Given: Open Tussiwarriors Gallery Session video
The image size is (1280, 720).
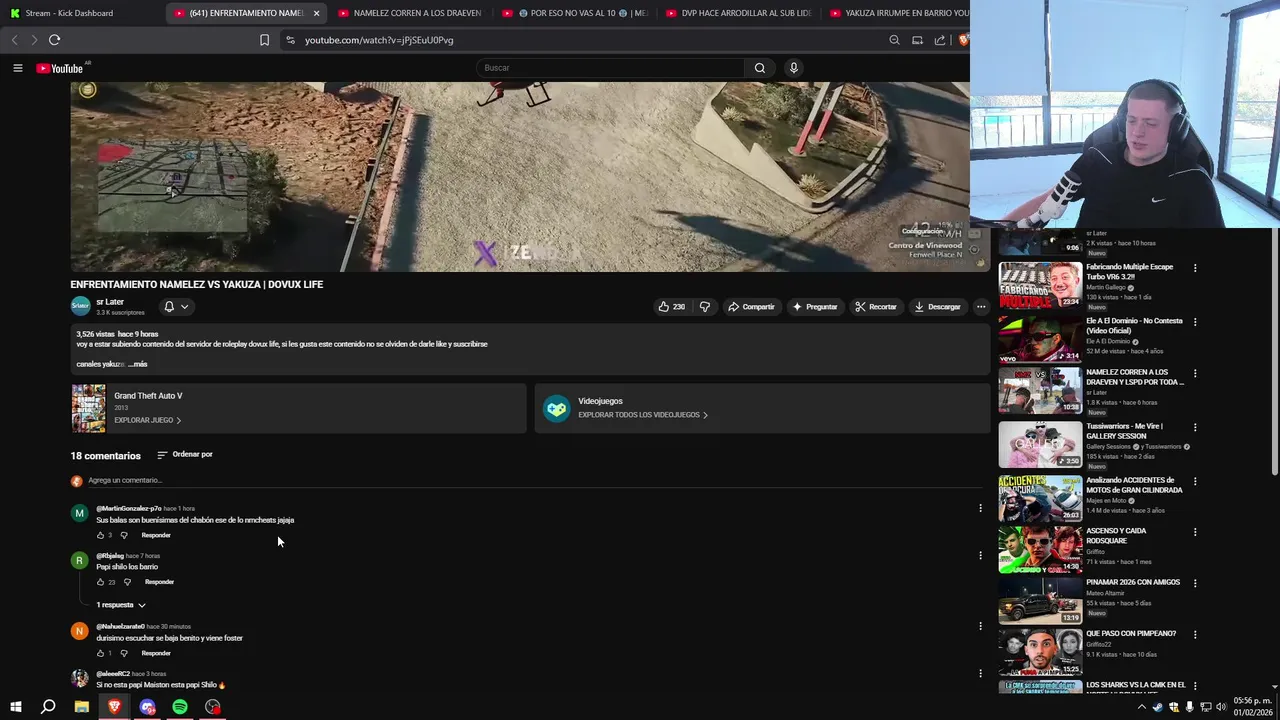Looking at the screenshot, I should pyautogui.click(x=1040, y=445).
